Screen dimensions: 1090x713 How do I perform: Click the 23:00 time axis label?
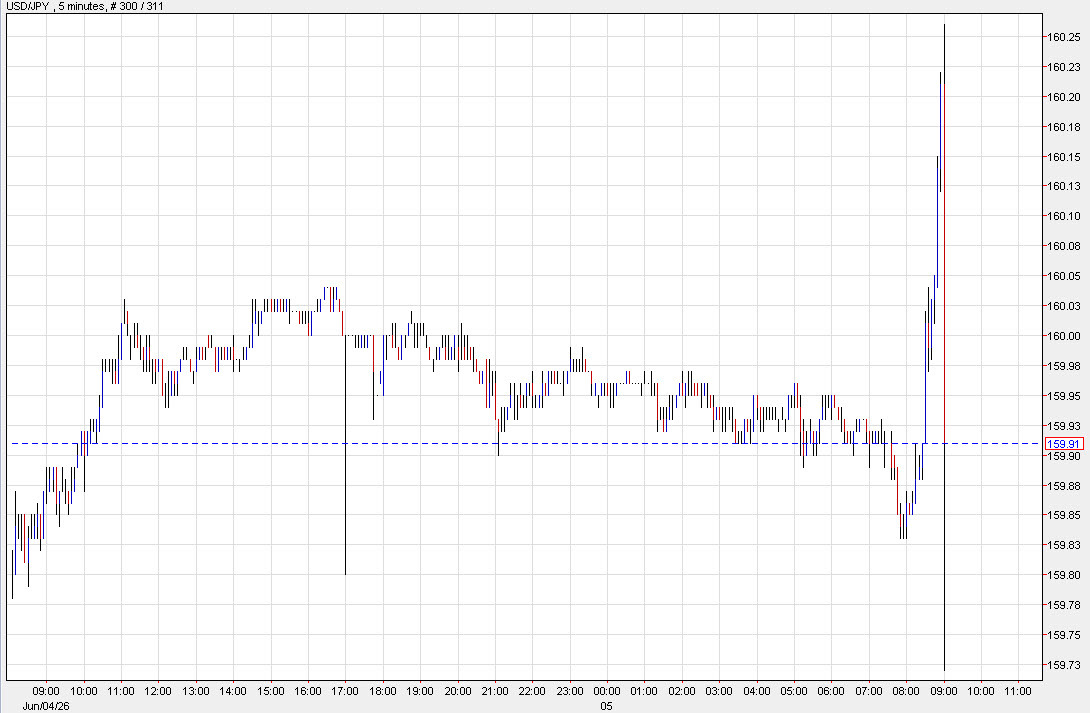(x=569, y=691)
